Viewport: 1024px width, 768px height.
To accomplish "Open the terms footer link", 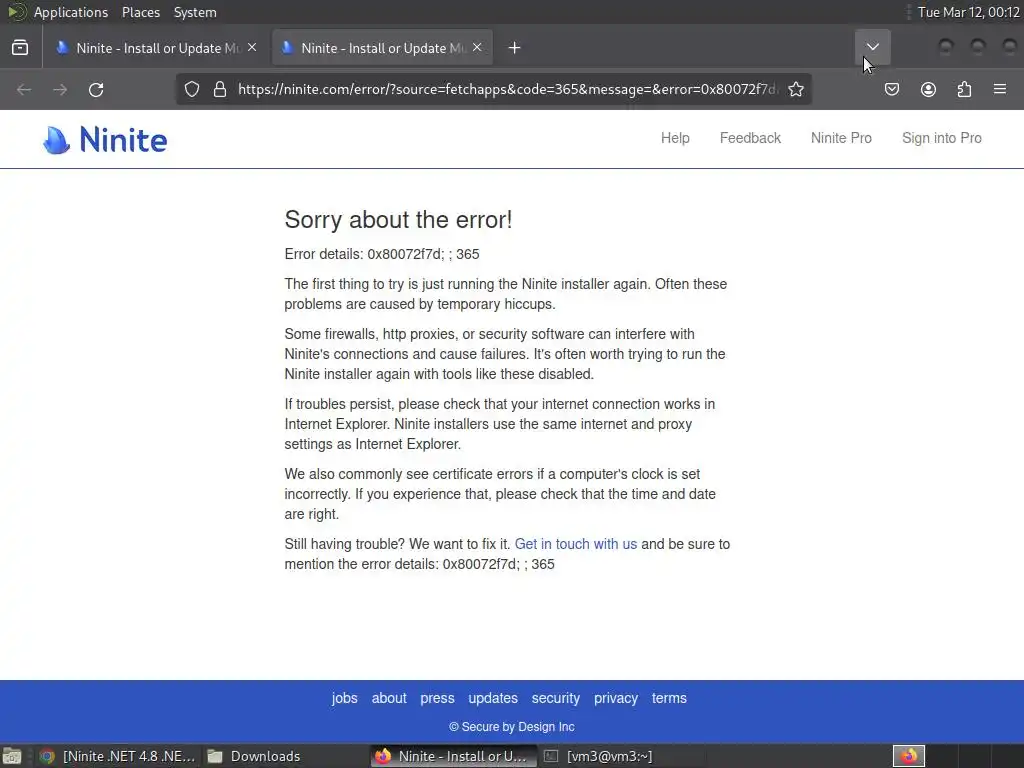I will point(669,698).
